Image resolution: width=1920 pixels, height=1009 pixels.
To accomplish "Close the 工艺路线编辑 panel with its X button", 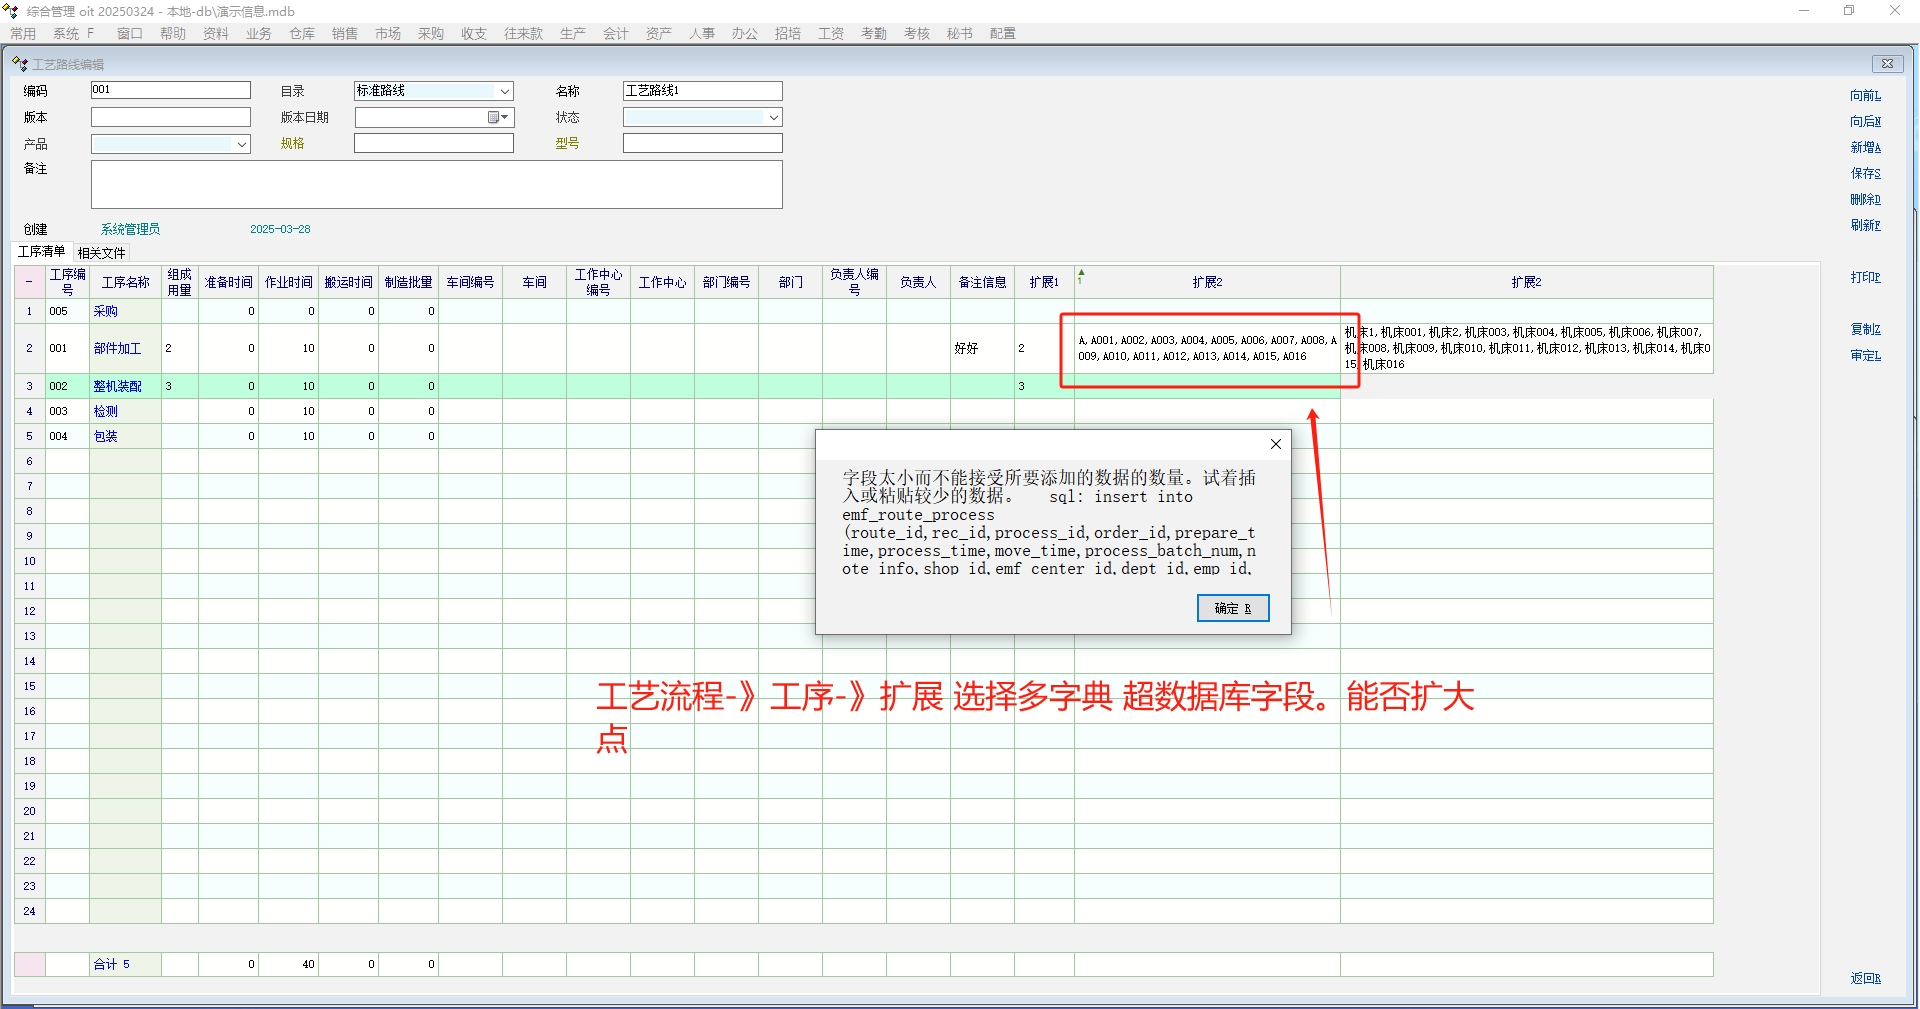I will pos(1887,64).
